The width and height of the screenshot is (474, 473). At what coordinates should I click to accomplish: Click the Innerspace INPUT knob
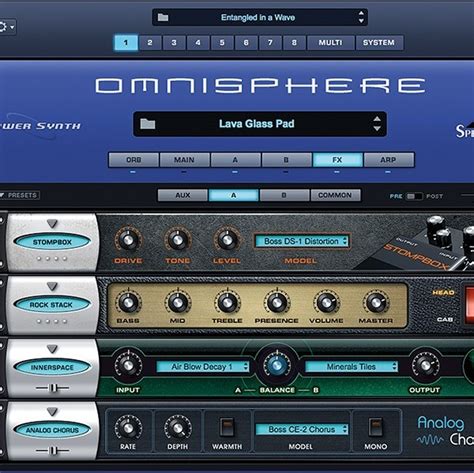click(128, 365)
